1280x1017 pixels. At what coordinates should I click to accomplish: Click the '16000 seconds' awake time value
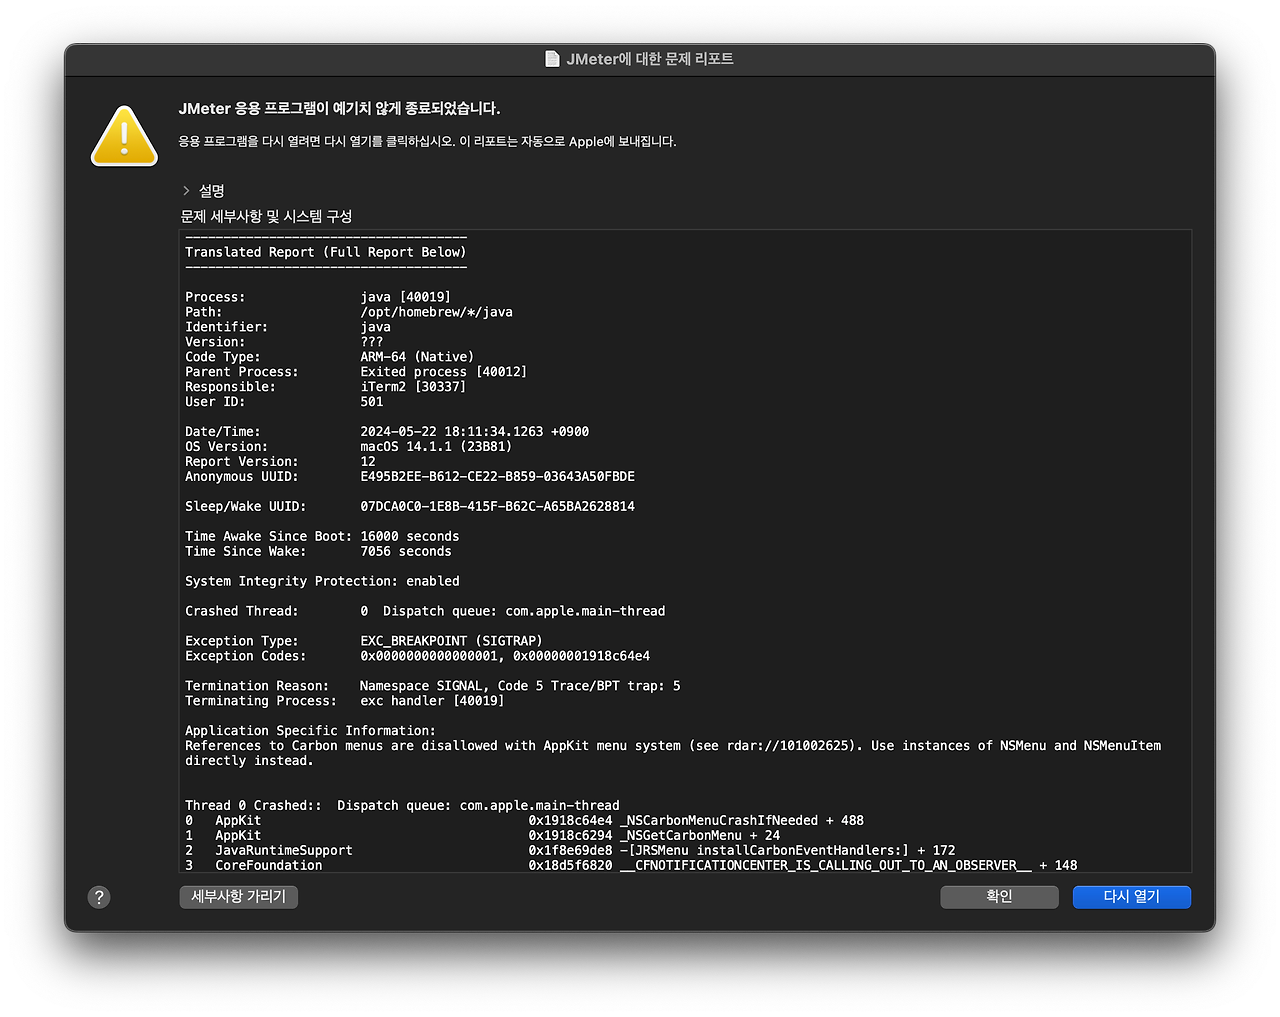click(410, 537)
